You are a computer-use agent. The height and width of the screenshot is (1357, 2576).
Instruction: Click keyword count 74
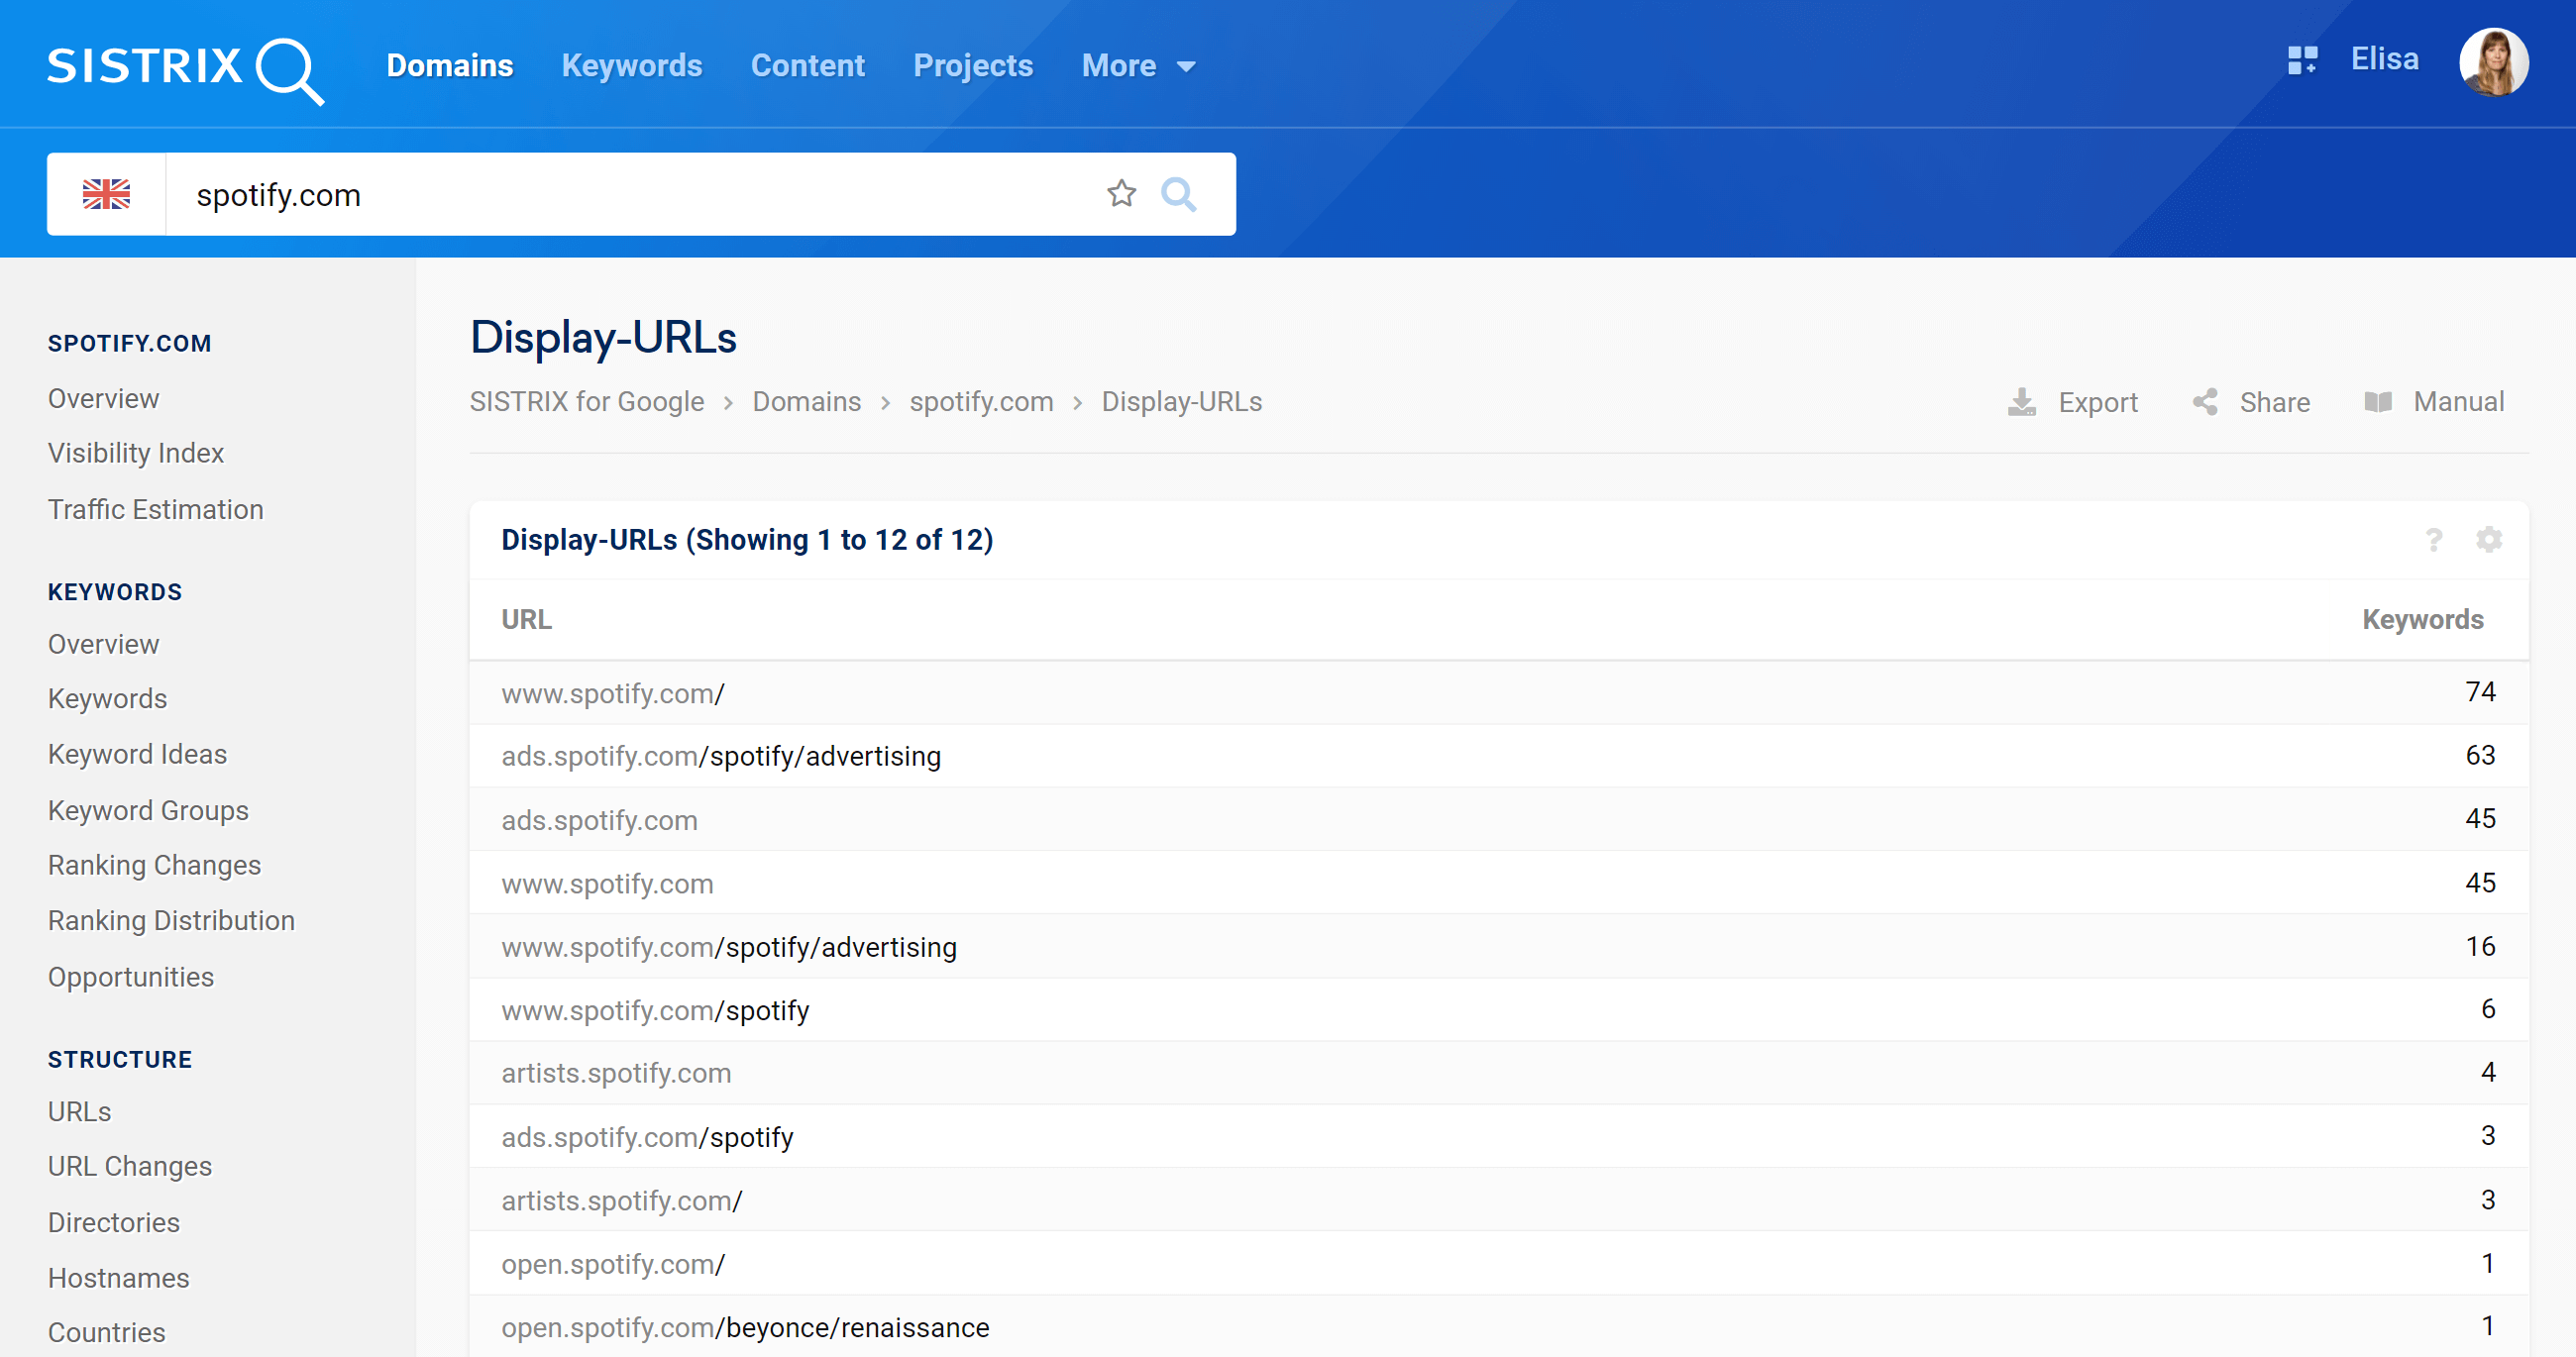(x=2479, y=692)
